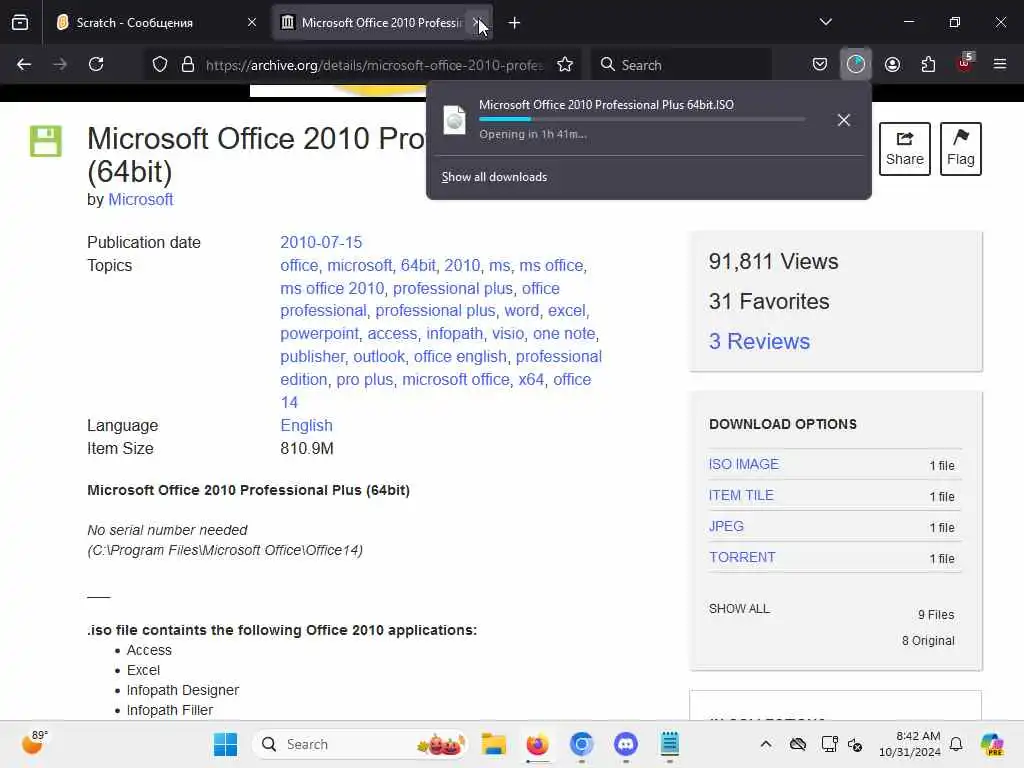
Task: Open a new tab
Action: [515, 23]
